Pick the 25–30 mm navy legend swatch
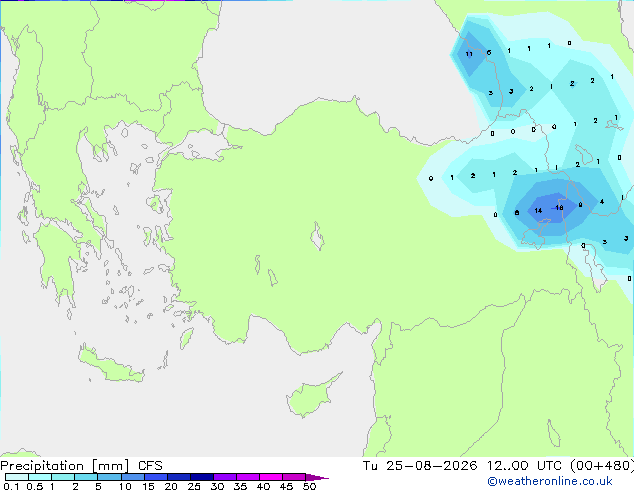 coord(202,477)
